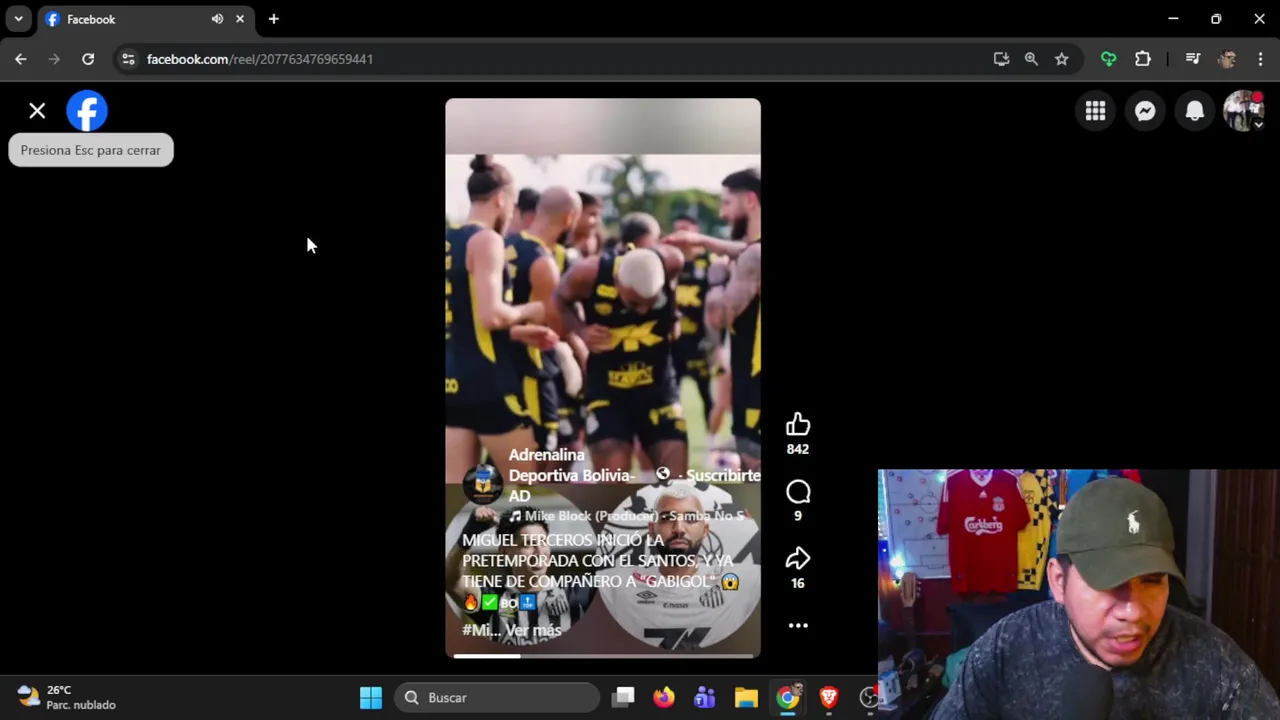Open notifications bell icon
This screenshot has width=1280, height=720.
1194,111
